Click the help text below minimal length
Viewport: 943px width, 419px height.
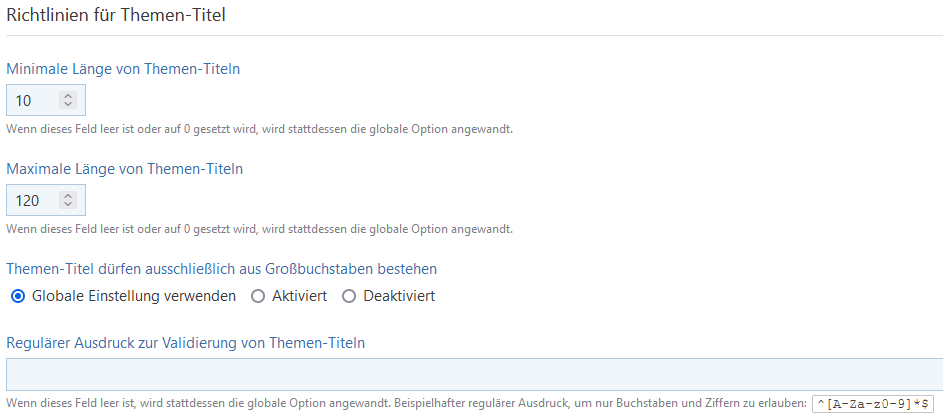[x=260, y=129]
